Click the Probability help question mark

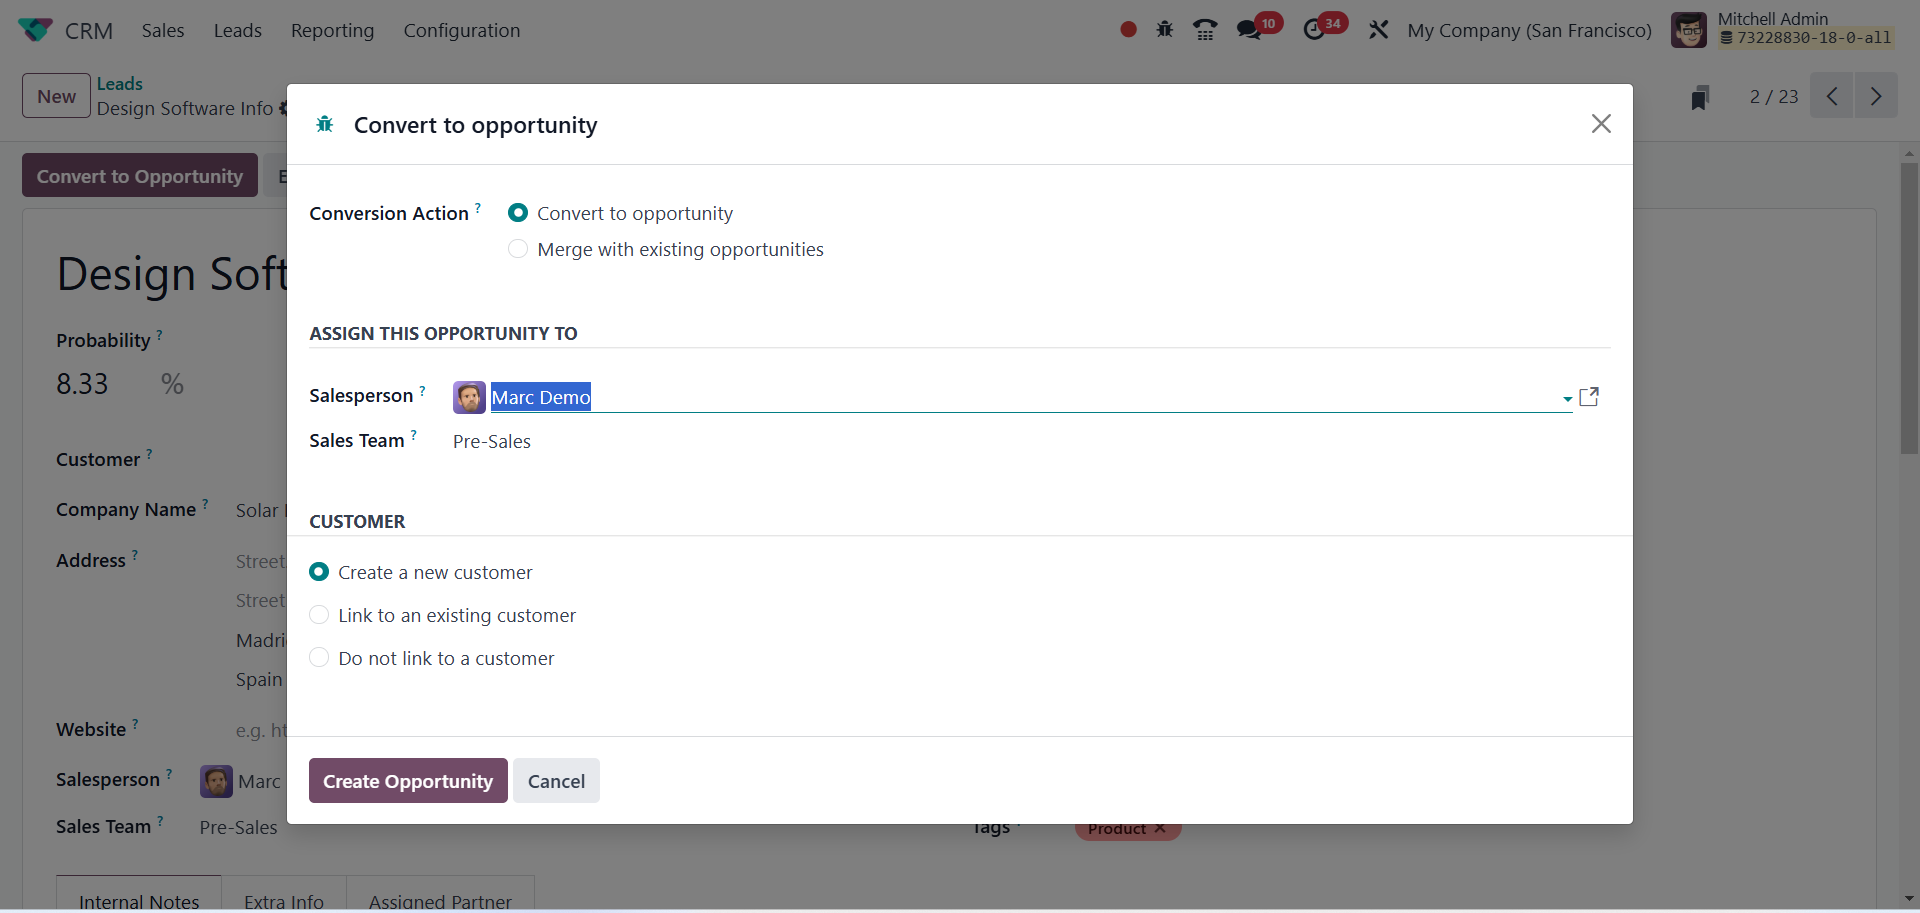click(160, 335)
